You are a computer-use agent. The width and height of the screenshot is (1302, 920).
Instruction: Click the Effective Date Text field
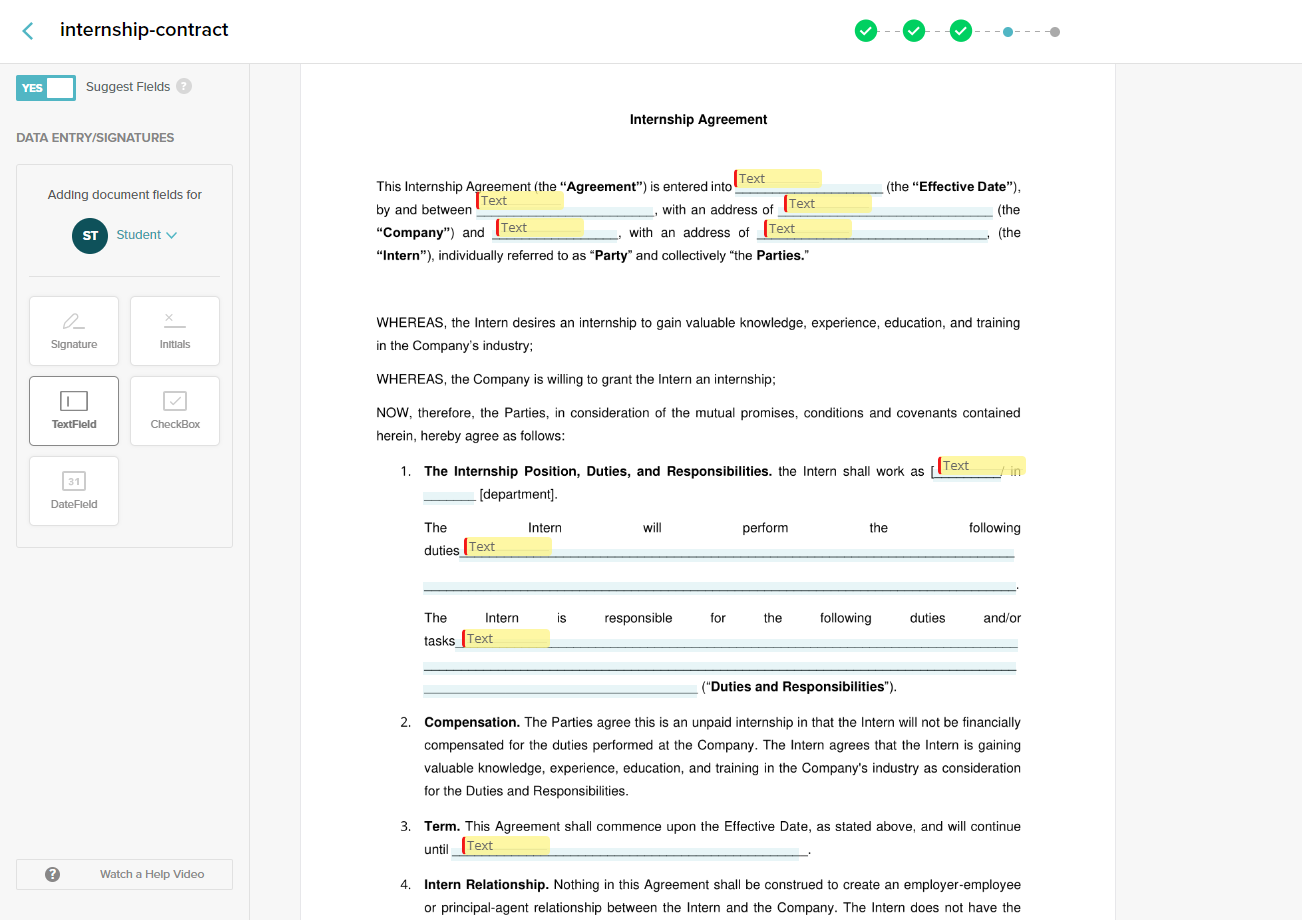click(x=778, y=178)
